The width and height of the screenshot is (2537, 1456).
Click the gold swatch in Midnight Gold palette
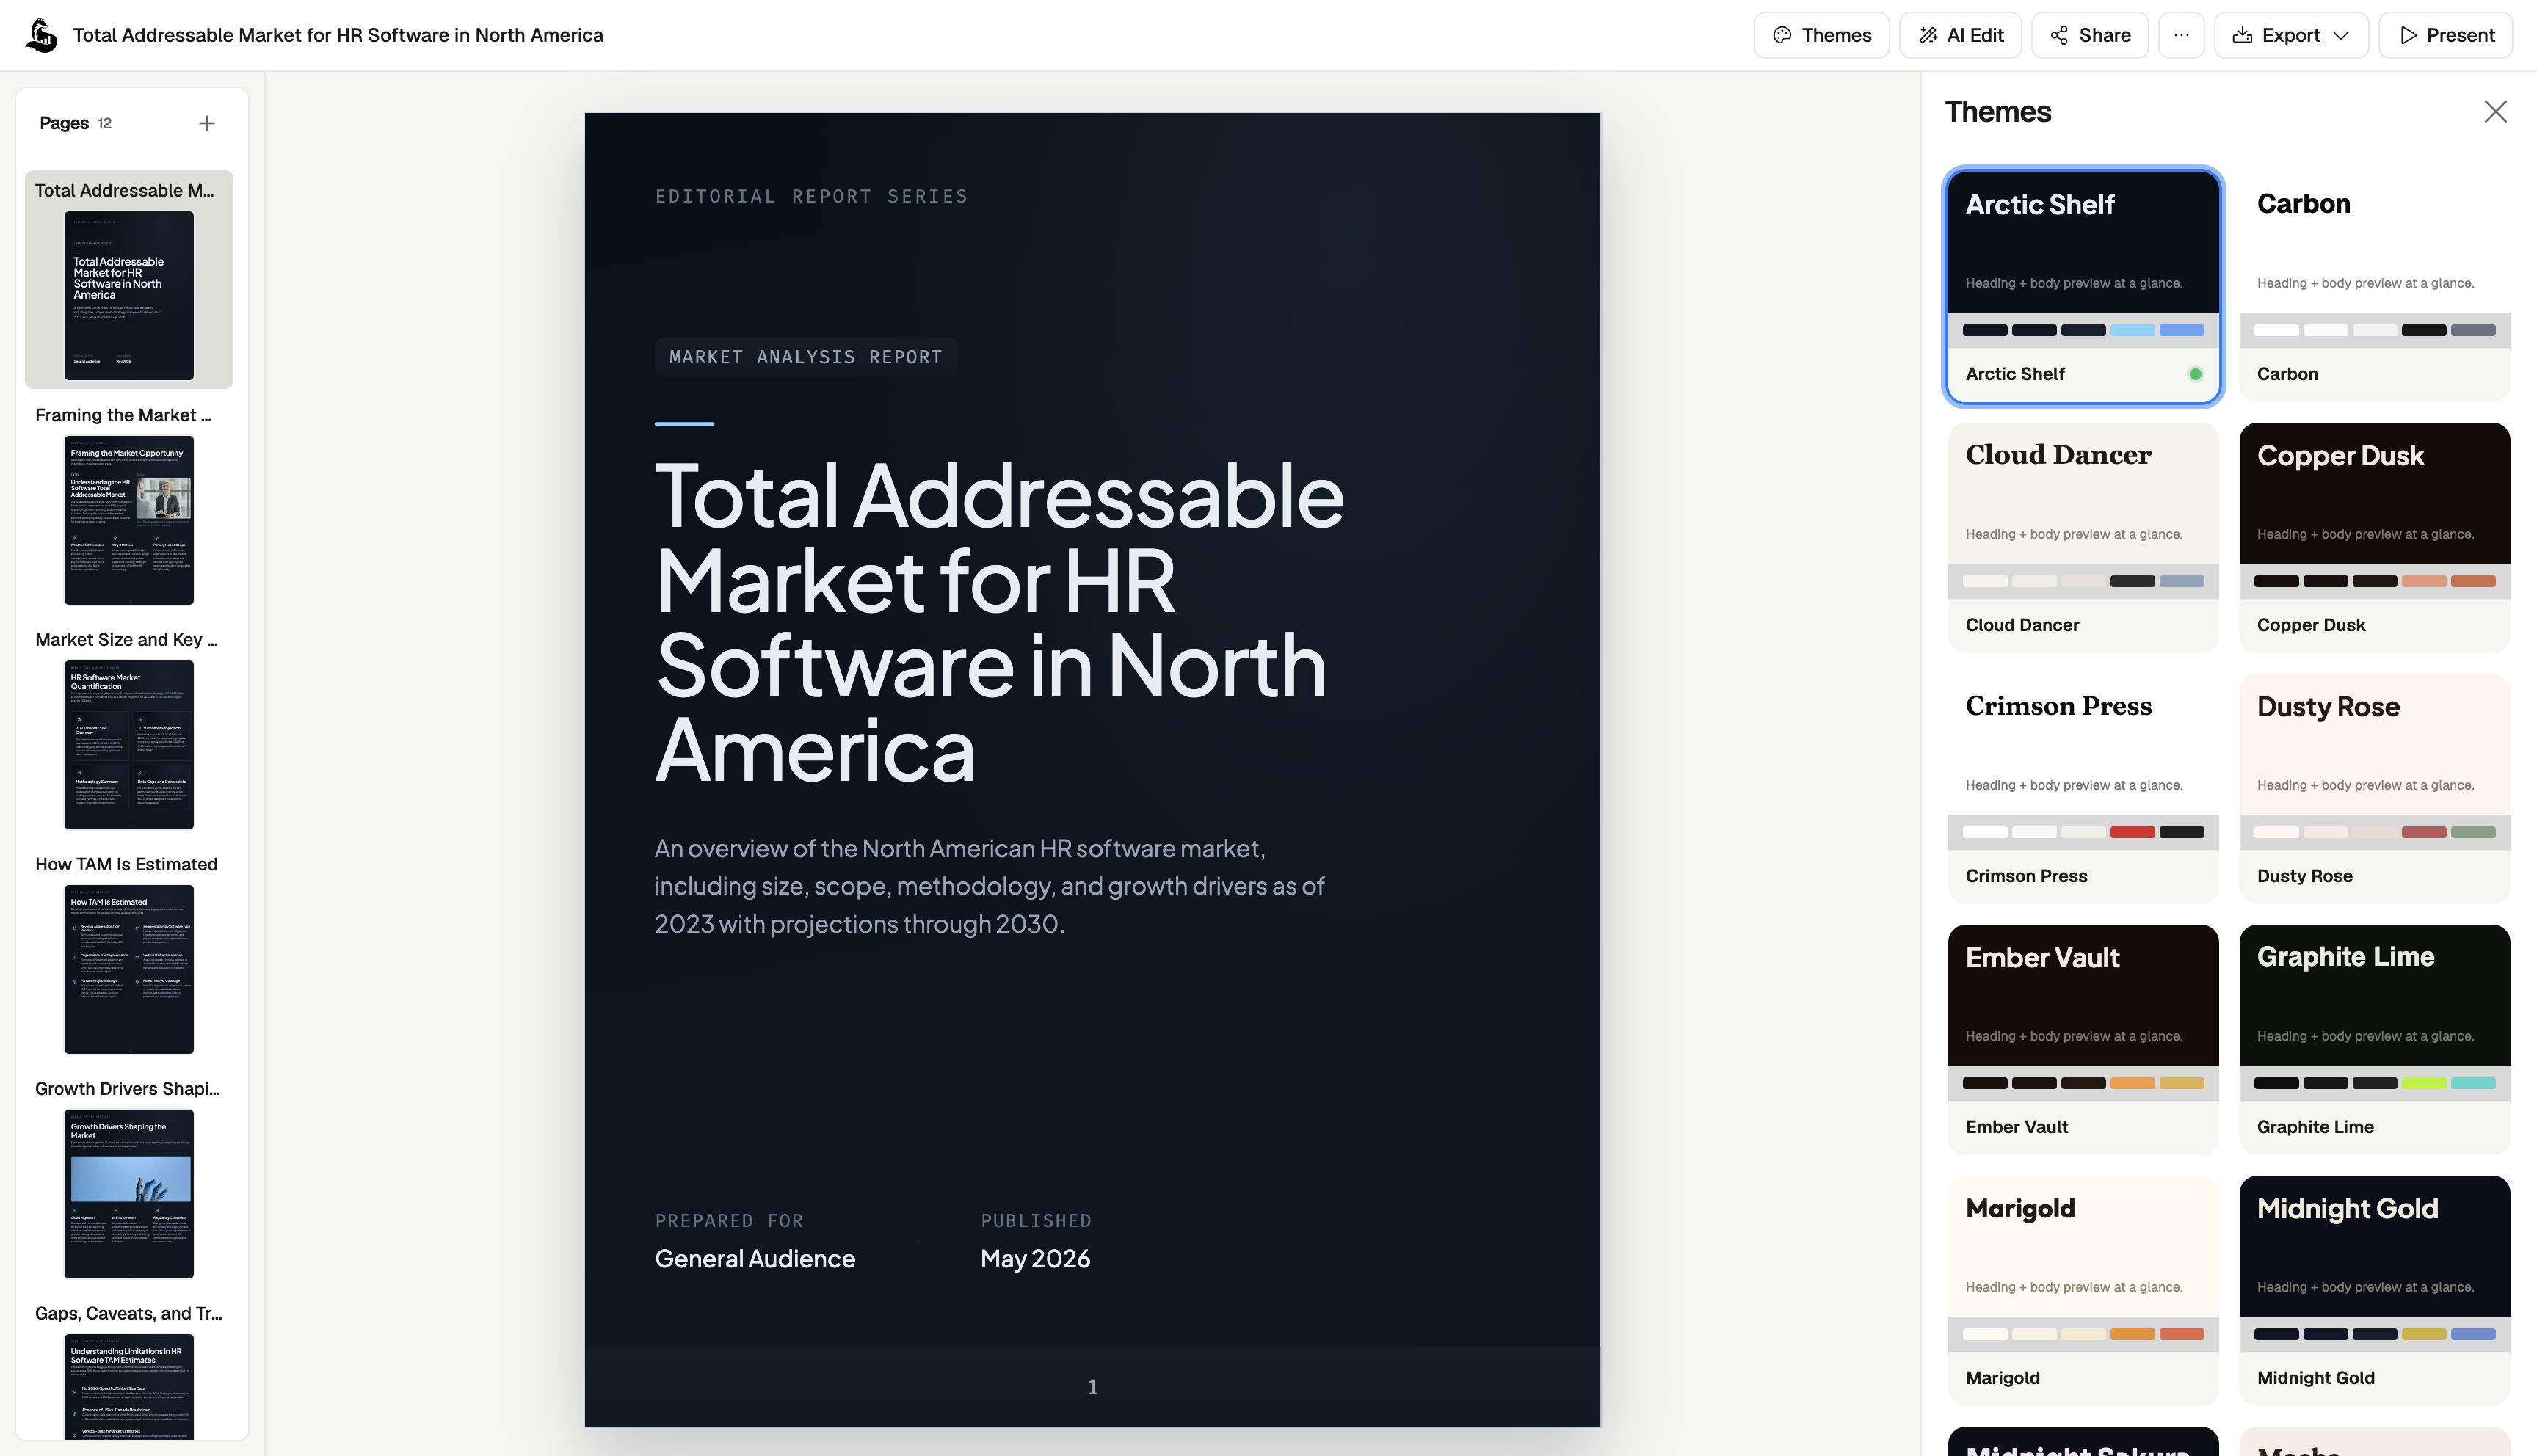point(2424,1334)
